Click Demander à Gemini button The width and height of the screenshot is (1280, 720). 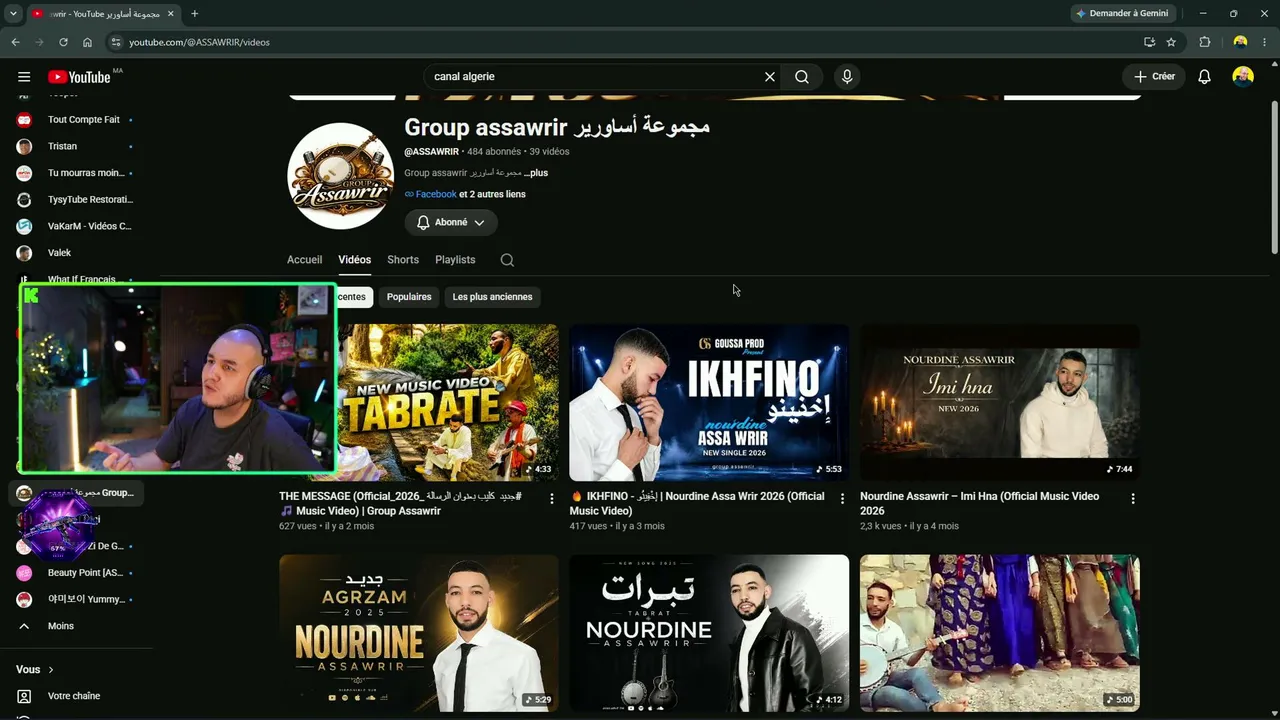click(1122, 14)
